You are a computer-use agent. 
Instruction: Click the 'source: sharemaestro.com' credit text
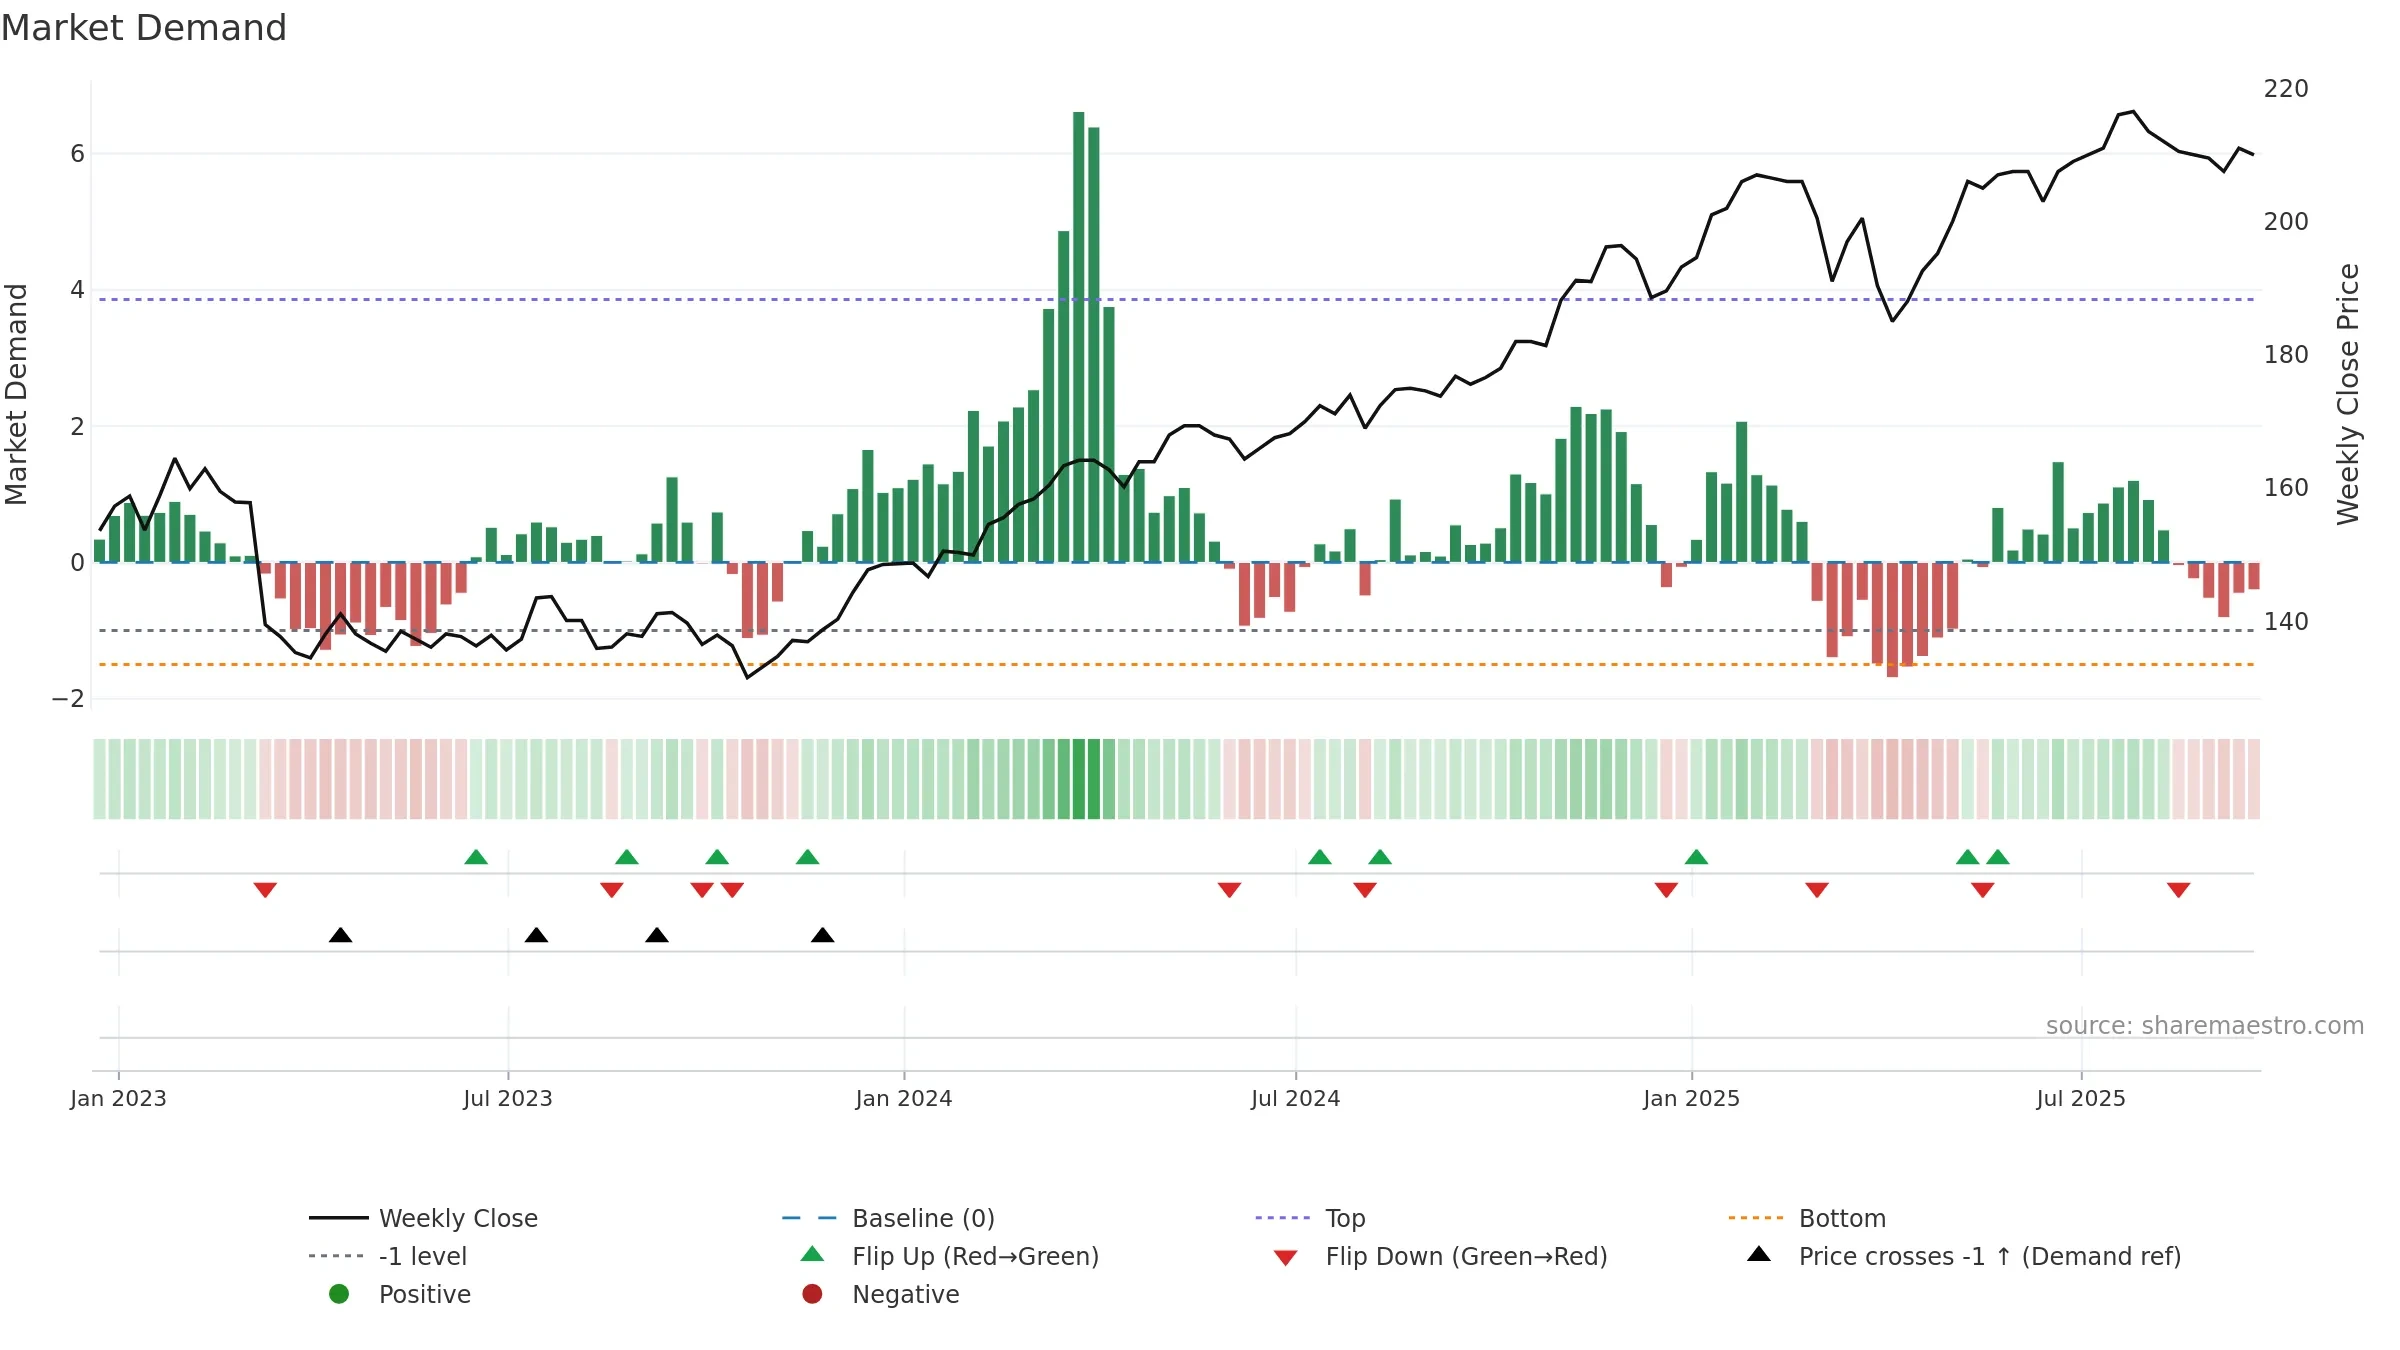coord(2205,1026)
